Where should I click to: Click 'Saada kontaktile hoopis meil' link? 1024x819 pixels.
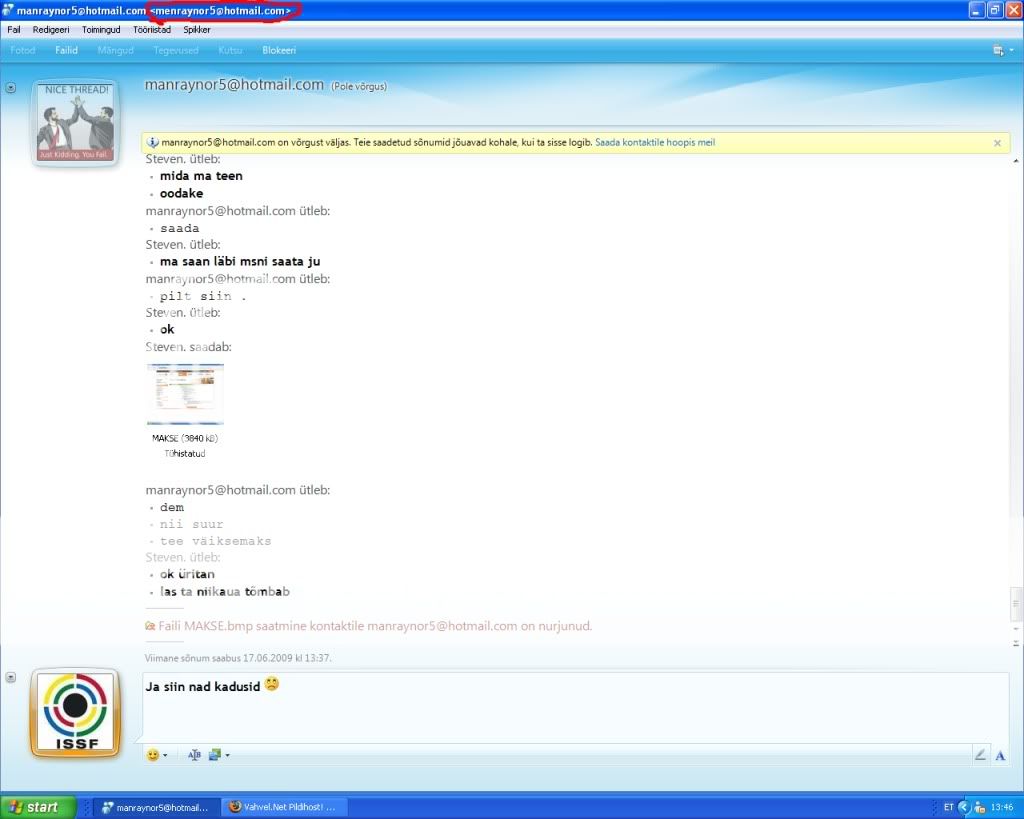(655, 143)
